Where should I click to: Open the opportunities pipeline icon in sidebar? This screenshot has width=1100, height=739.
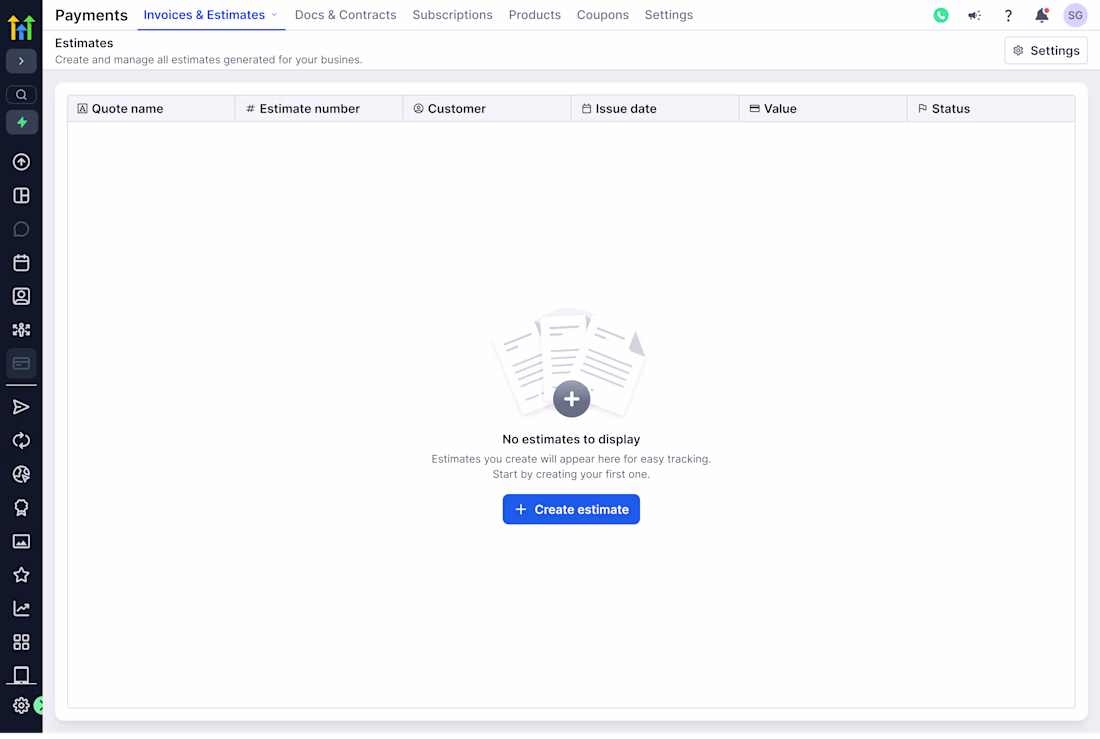coord(21,331)
